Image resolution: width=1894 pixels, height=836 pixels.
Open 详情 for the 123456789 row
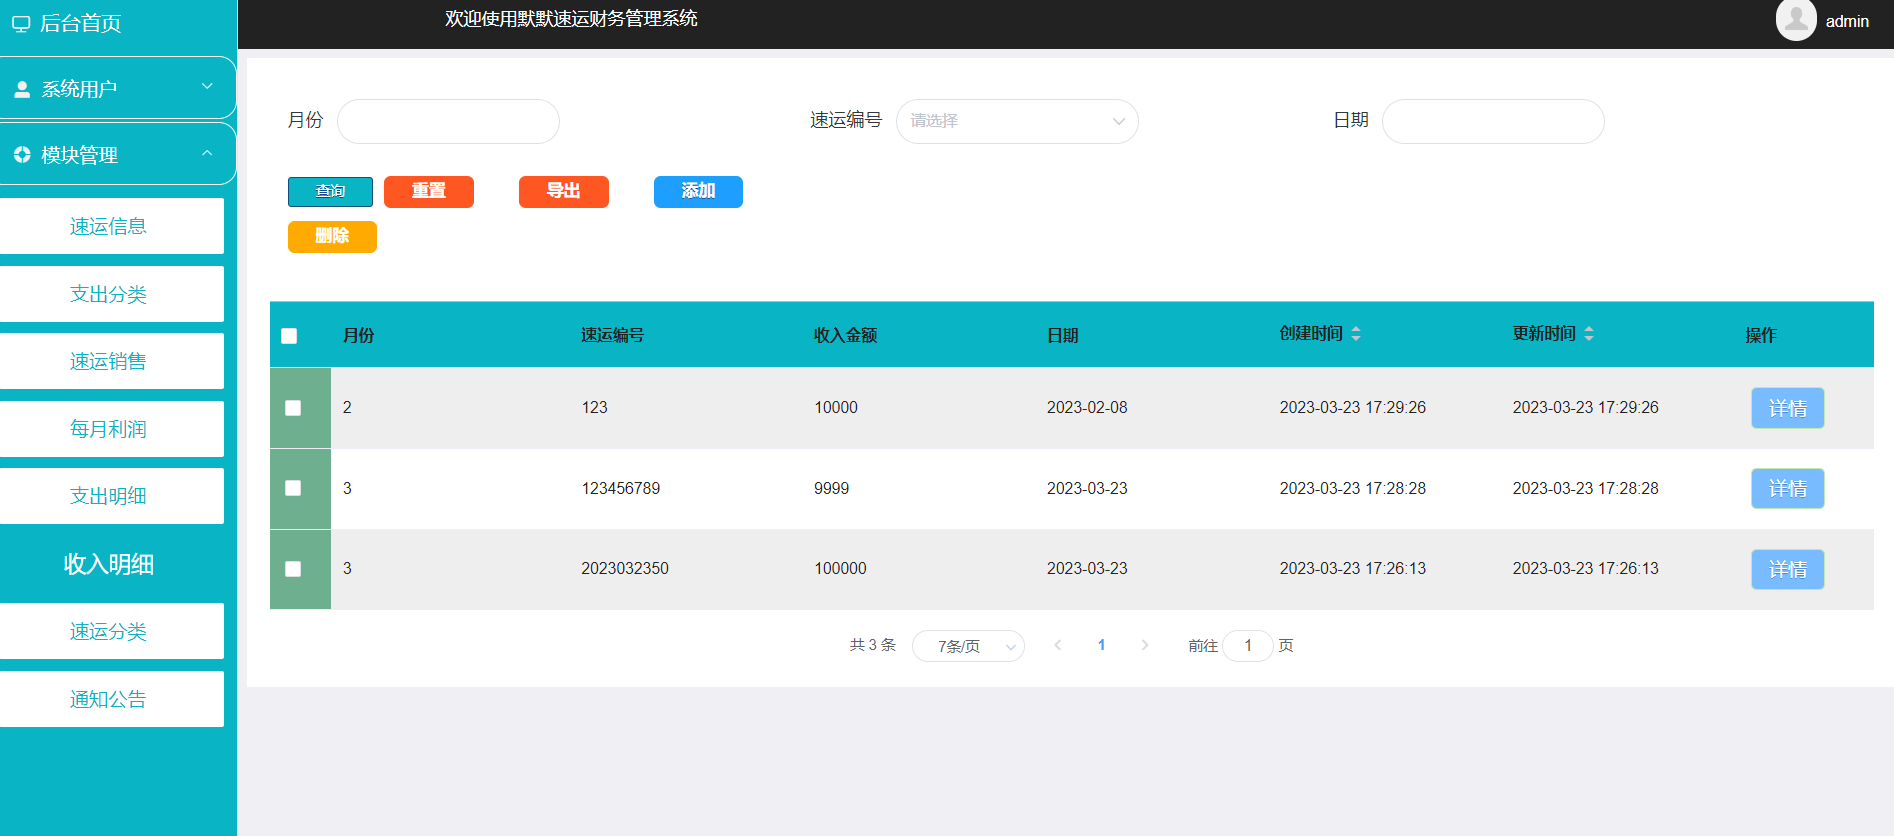point(1788,488)
